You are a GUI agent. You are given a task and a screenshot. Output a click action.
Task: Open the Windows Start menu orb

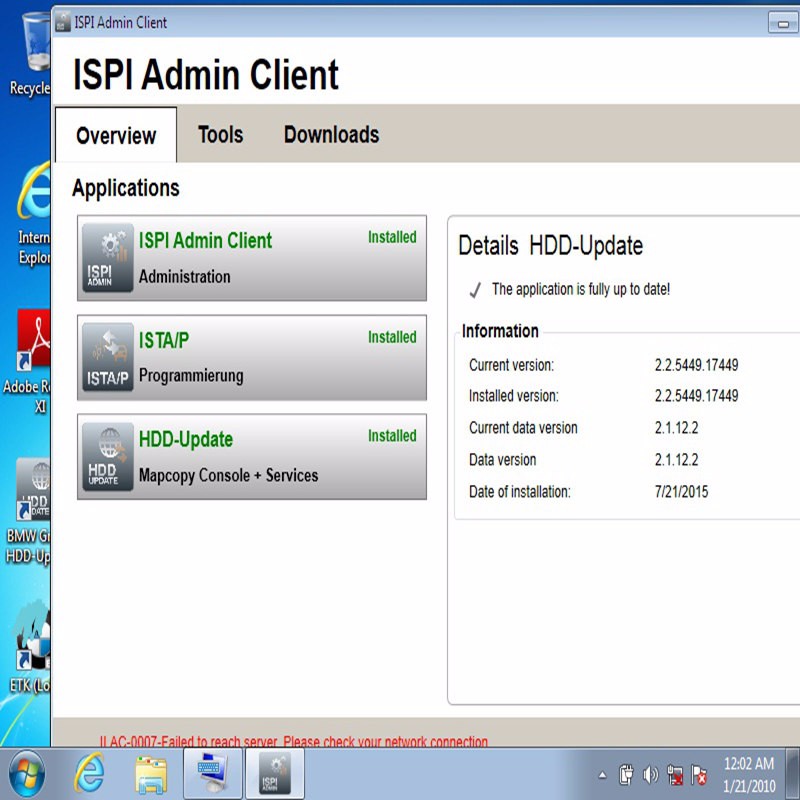[27, 773]
